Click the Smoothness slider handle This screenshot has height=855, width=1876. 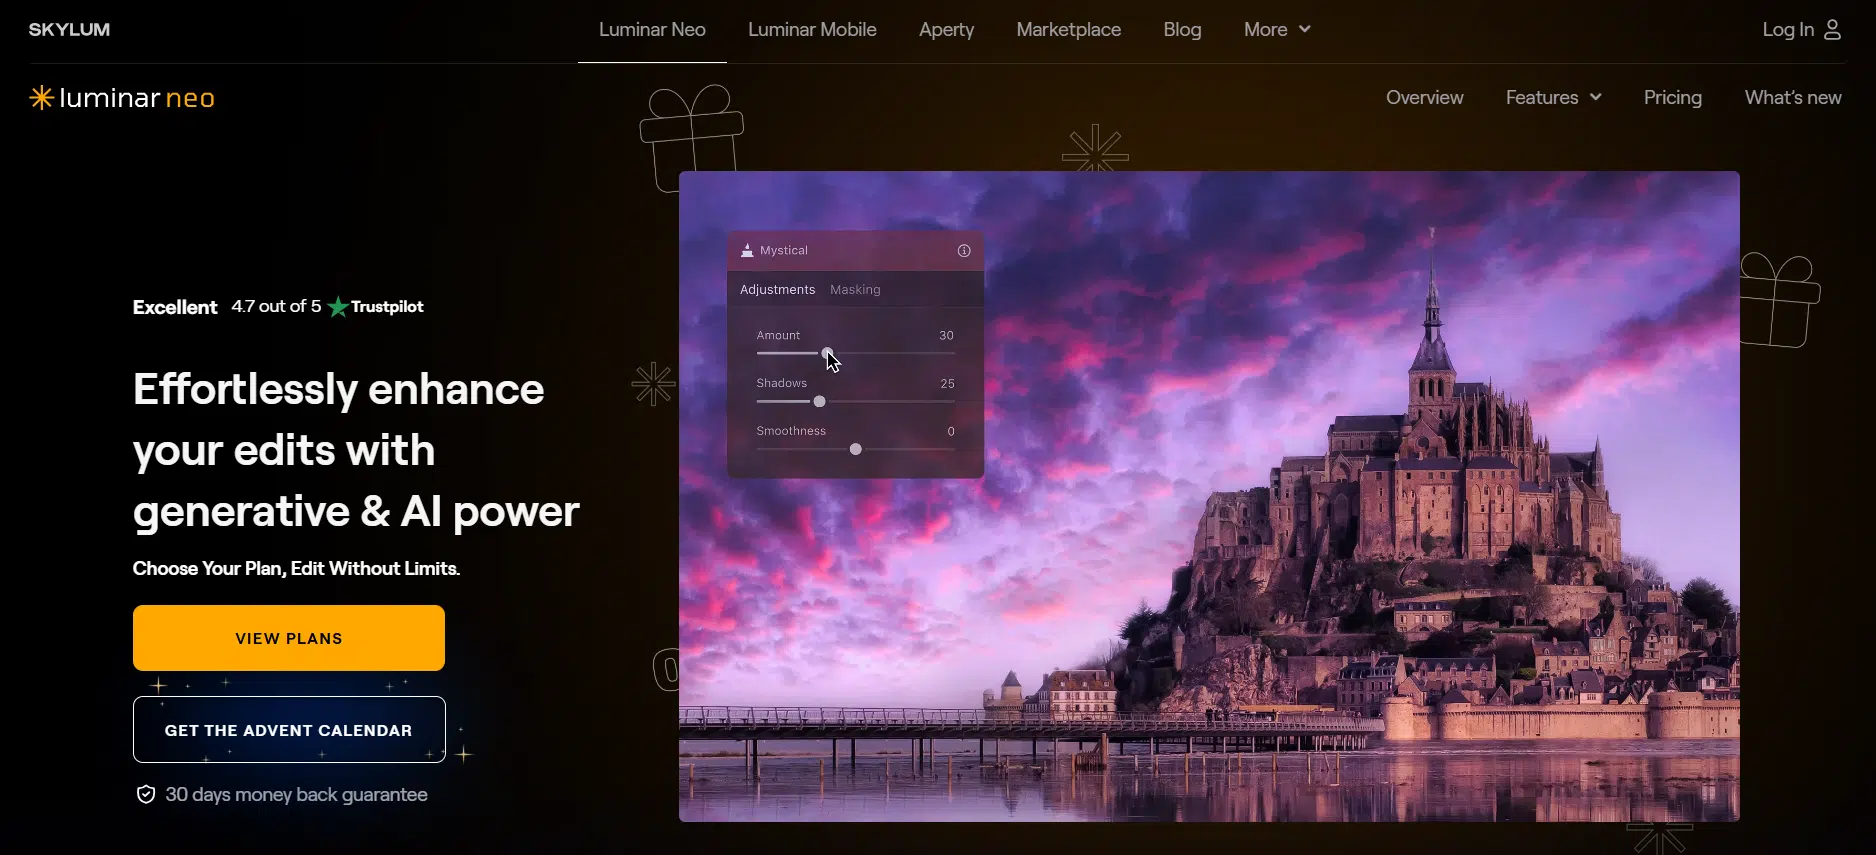(855, 450)
